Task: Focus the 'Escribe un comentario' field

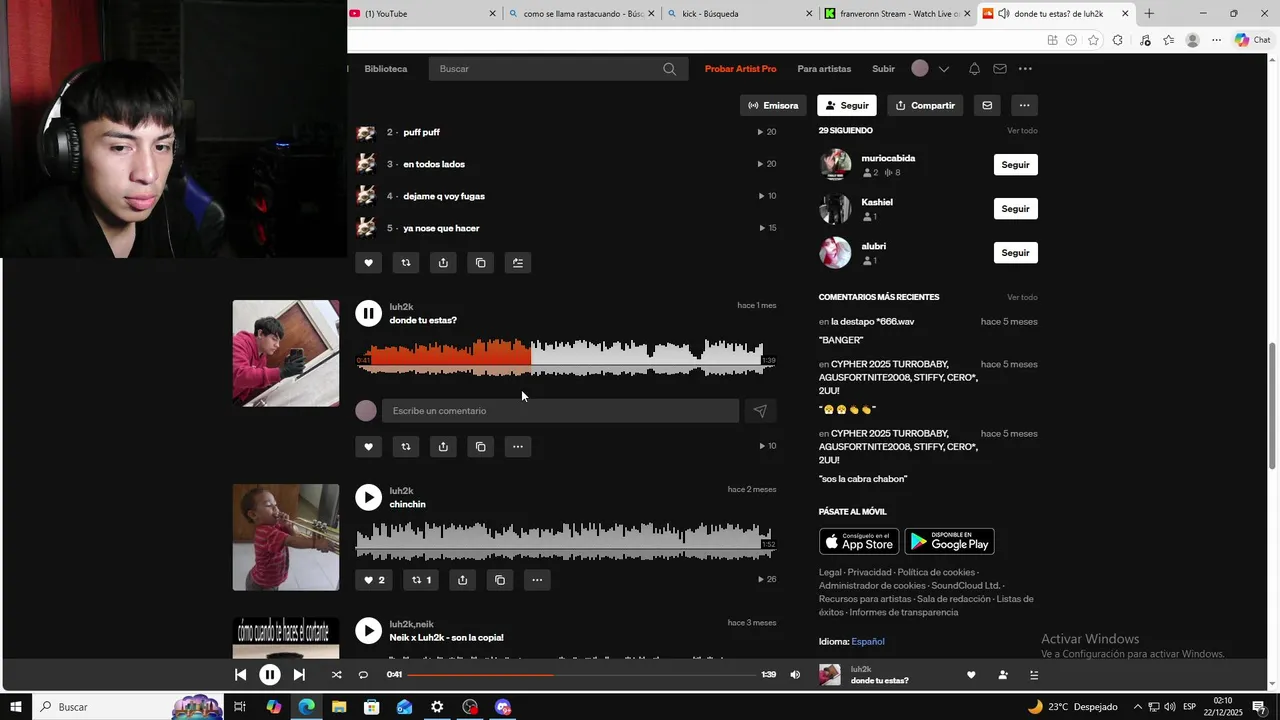Action: tap(560, 411)
